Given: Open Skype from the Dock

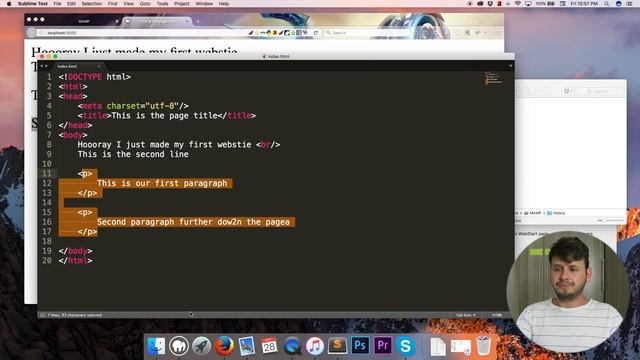Looking at the screenshot, I should click(405, 346).
